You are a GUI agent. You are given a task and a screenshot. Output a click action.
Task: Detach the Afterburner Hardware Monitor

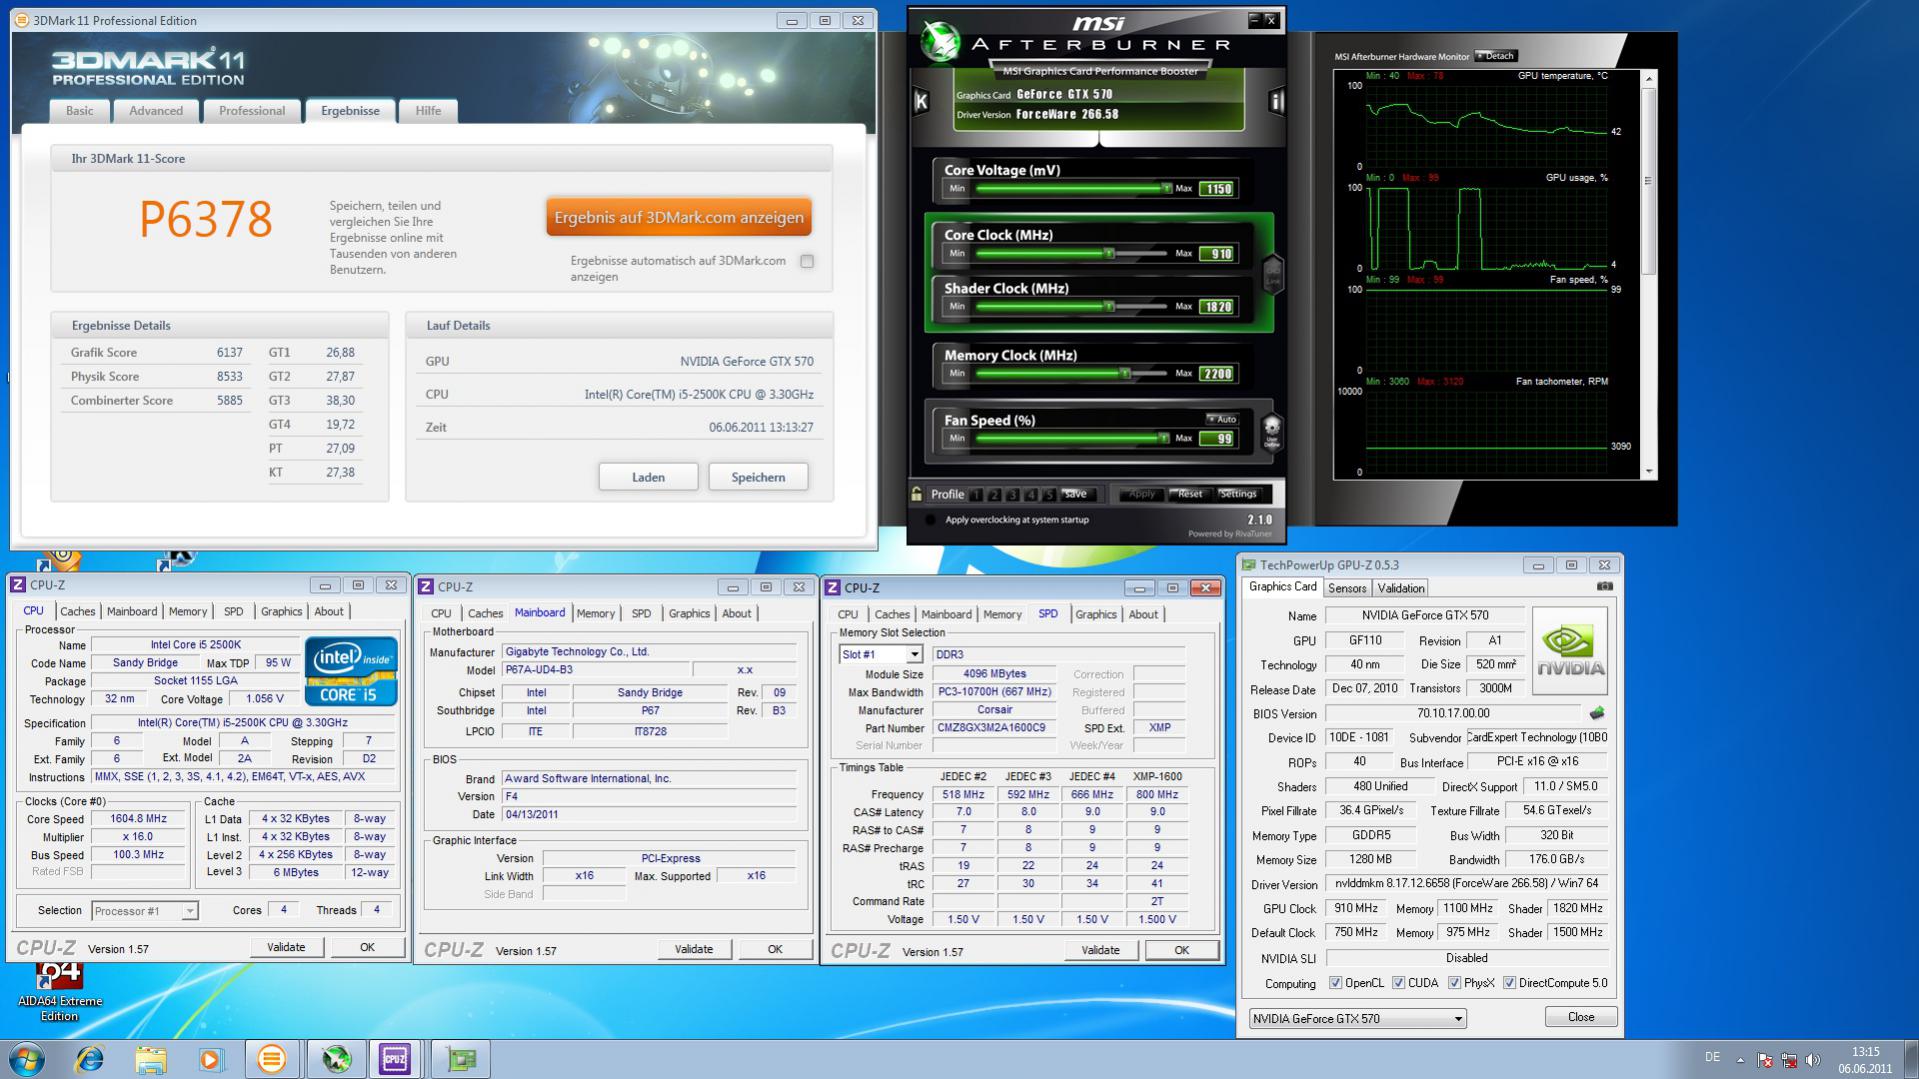(x=1496, y=56)
